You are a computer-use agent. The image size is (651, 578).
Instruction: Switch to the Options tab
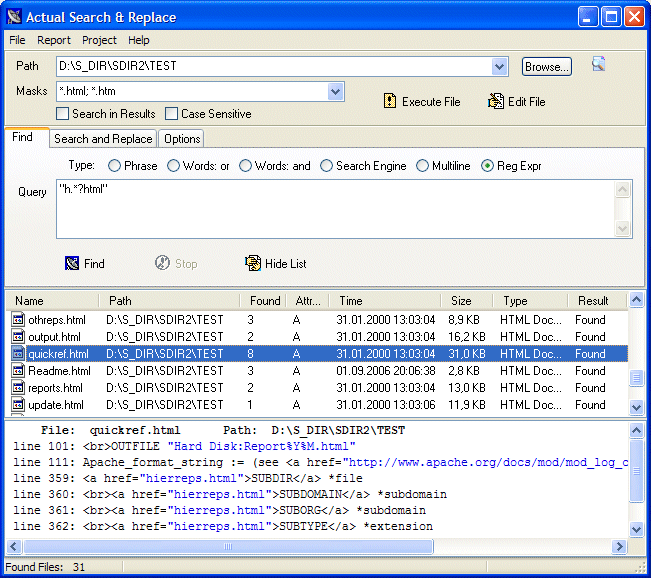click(182, 139)
